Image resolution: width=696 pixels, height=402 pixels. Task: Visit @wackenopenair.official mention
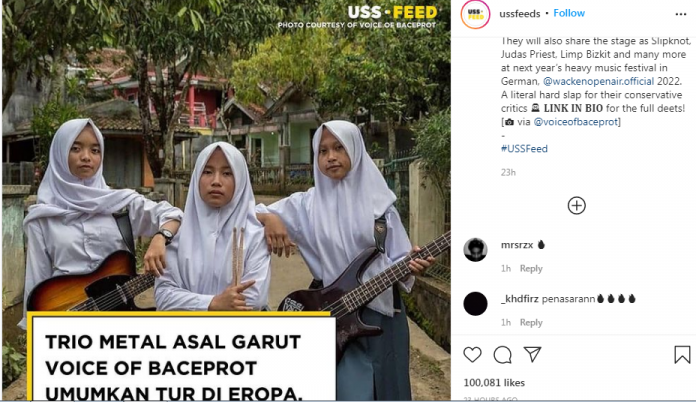(598, 81)
